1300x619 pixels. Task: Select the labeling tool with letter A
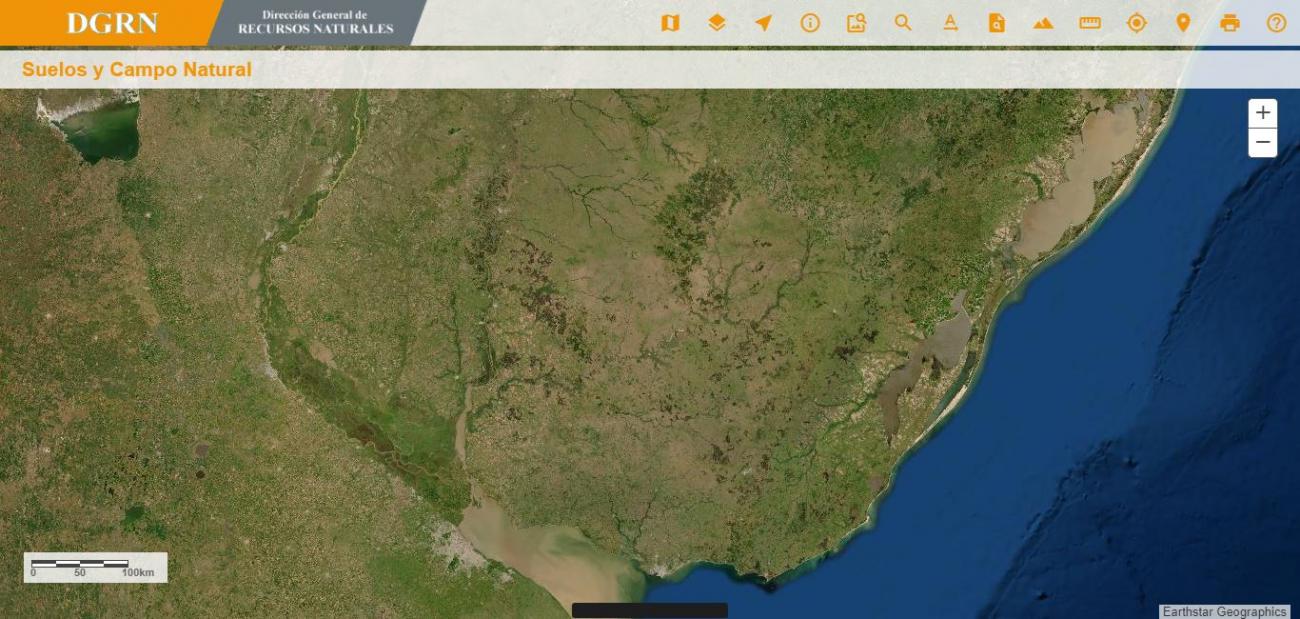[948, 22]
